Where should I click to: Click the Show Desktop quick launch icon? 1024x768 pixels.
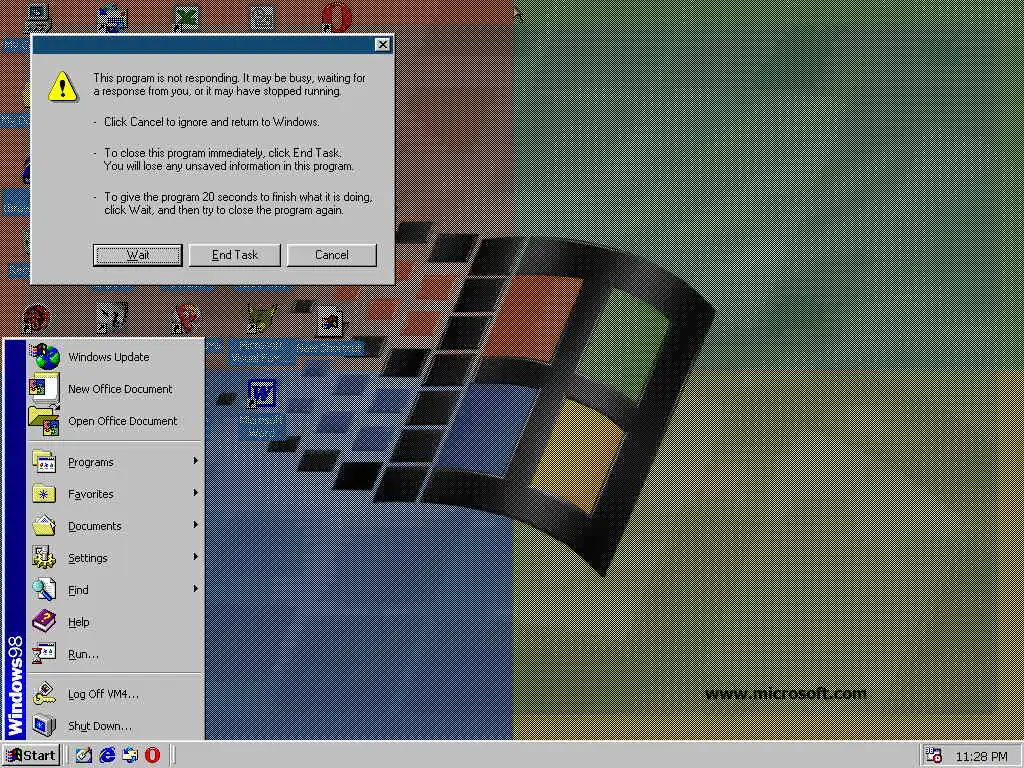coord(84,755)
